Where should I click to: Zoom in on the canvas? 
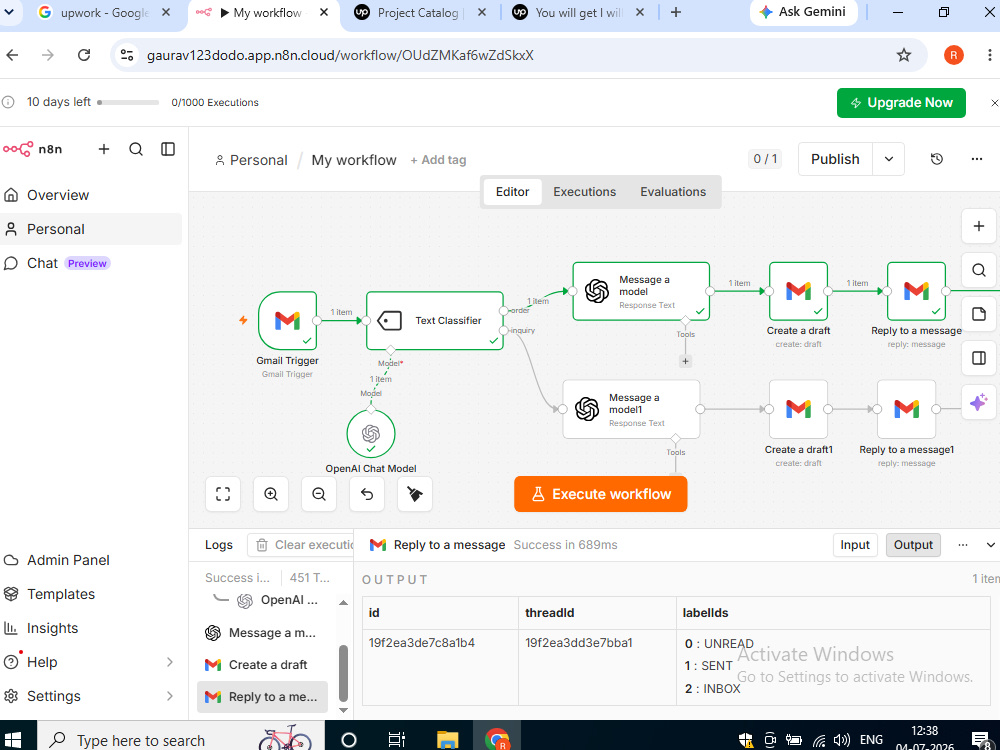(x=271, y=494)
